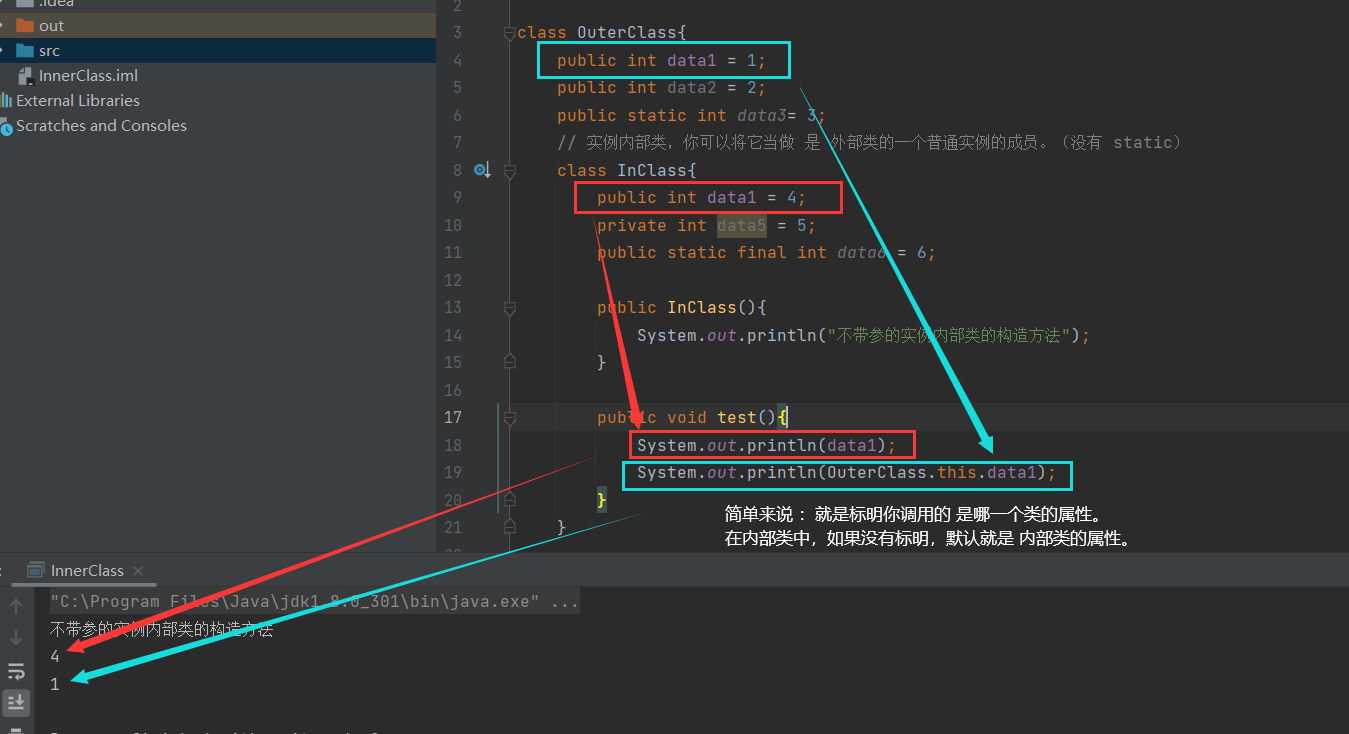Collapse the OuterClass fold on line 3
The width and height of the screenshot is (1349, 734).
click(x=510, y=33)
